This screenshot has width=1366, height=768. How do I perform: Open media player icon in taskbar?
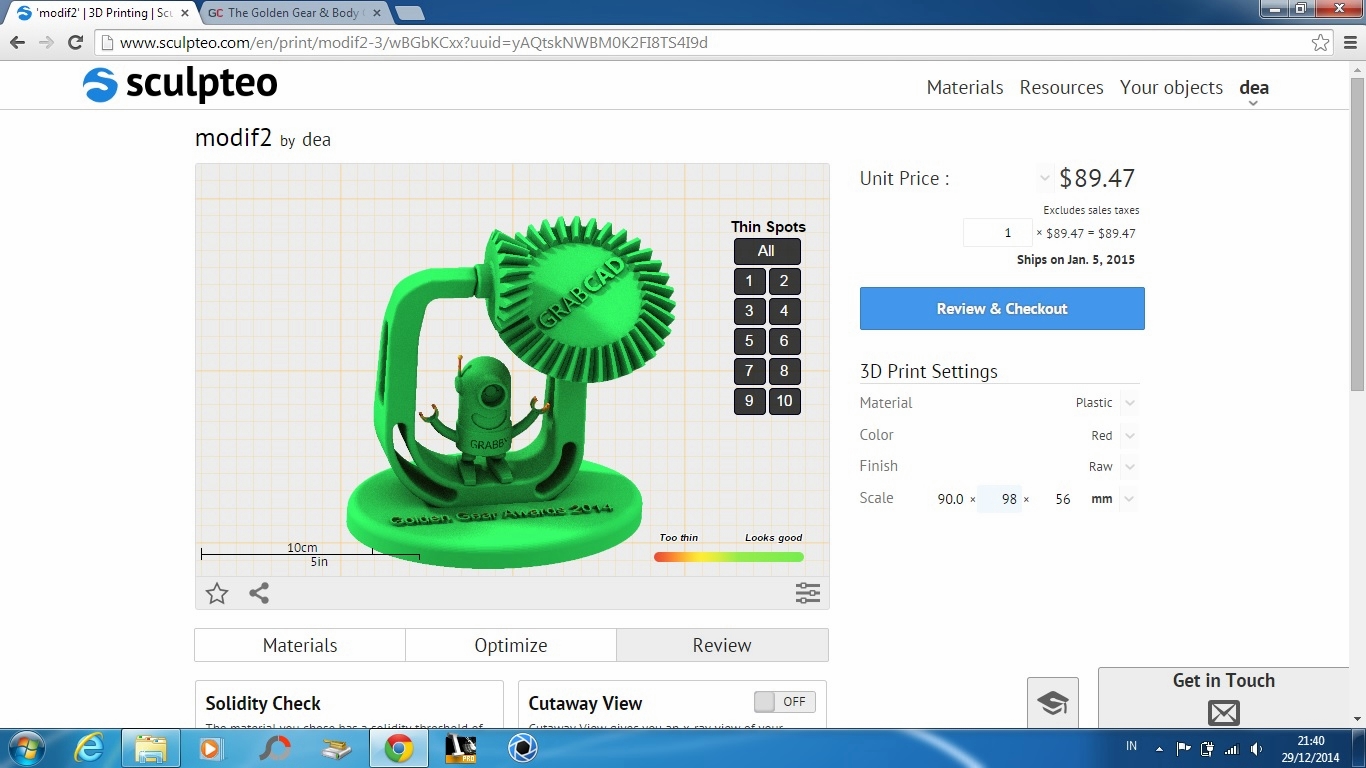[210, 748]
